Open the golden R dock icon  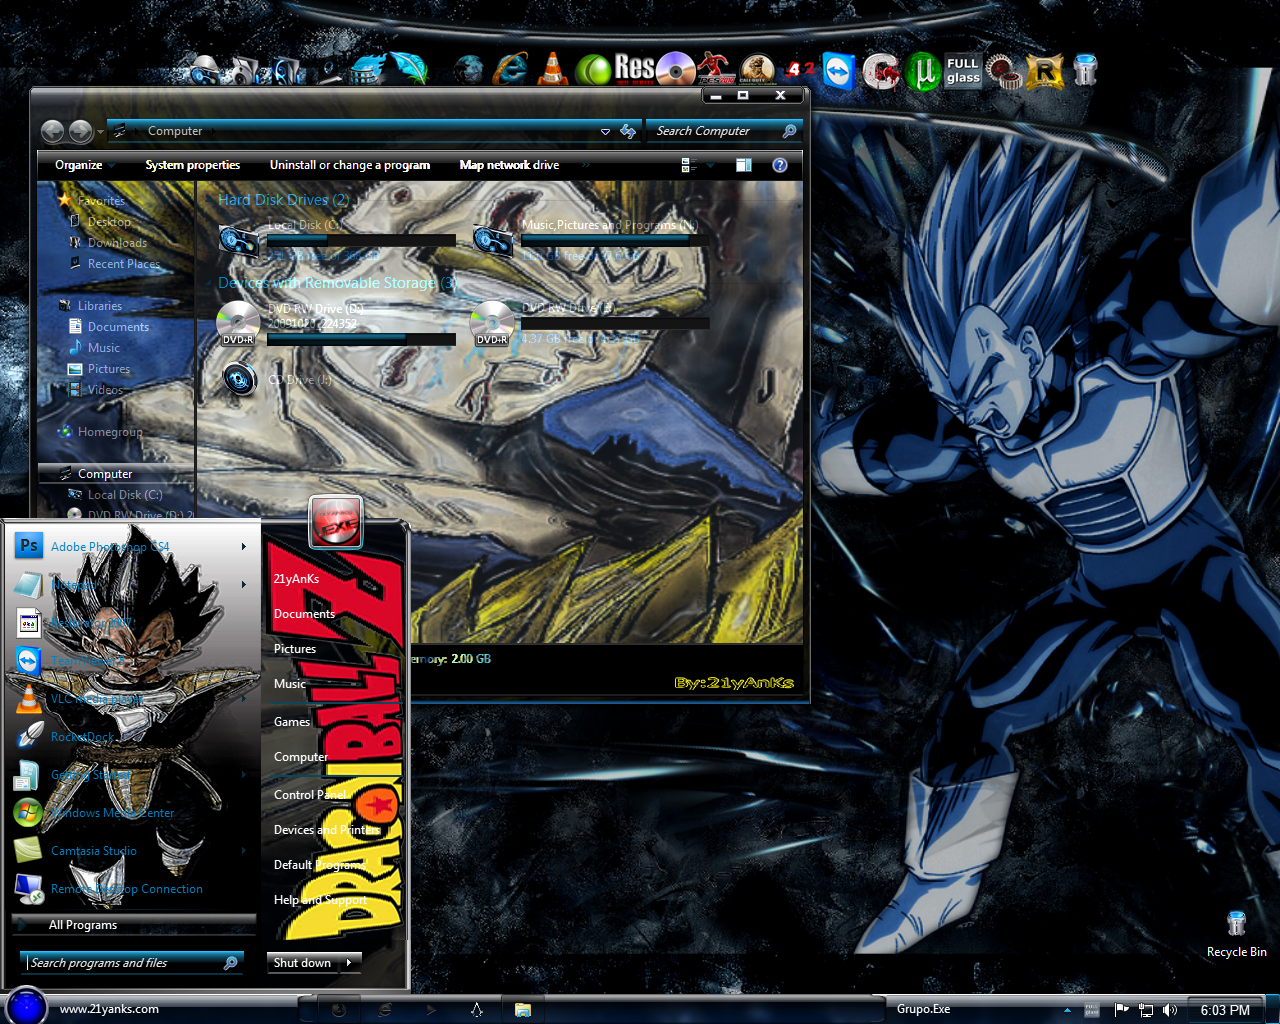(1045, 71)
